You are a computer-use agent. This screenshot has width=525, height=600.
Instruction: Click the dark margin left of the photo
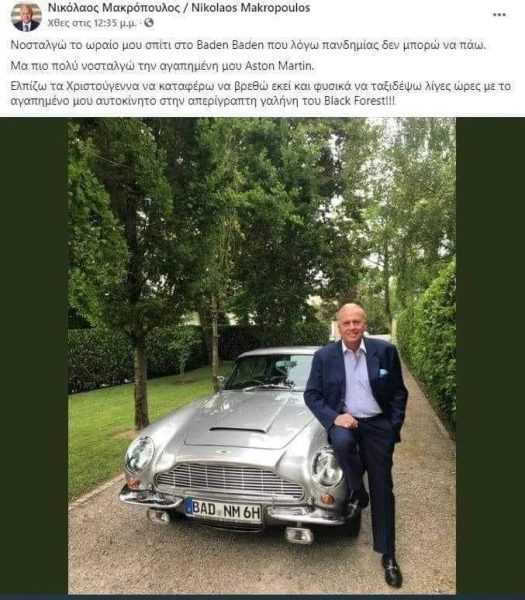coord(34,356)
